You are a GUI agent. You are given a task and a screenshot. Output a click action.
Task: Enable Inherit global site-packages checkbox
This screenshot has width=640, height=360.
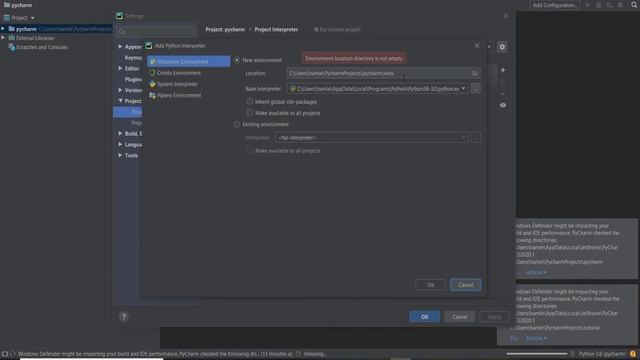point(250,102)
